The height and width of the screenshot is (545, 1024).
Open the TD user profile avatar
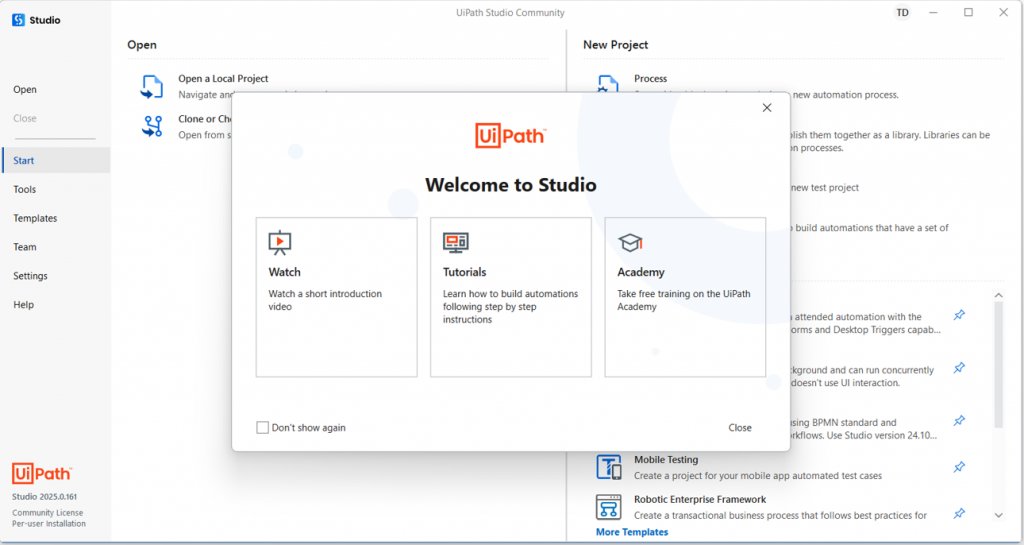pyautogui.click(x=902, y=12)
